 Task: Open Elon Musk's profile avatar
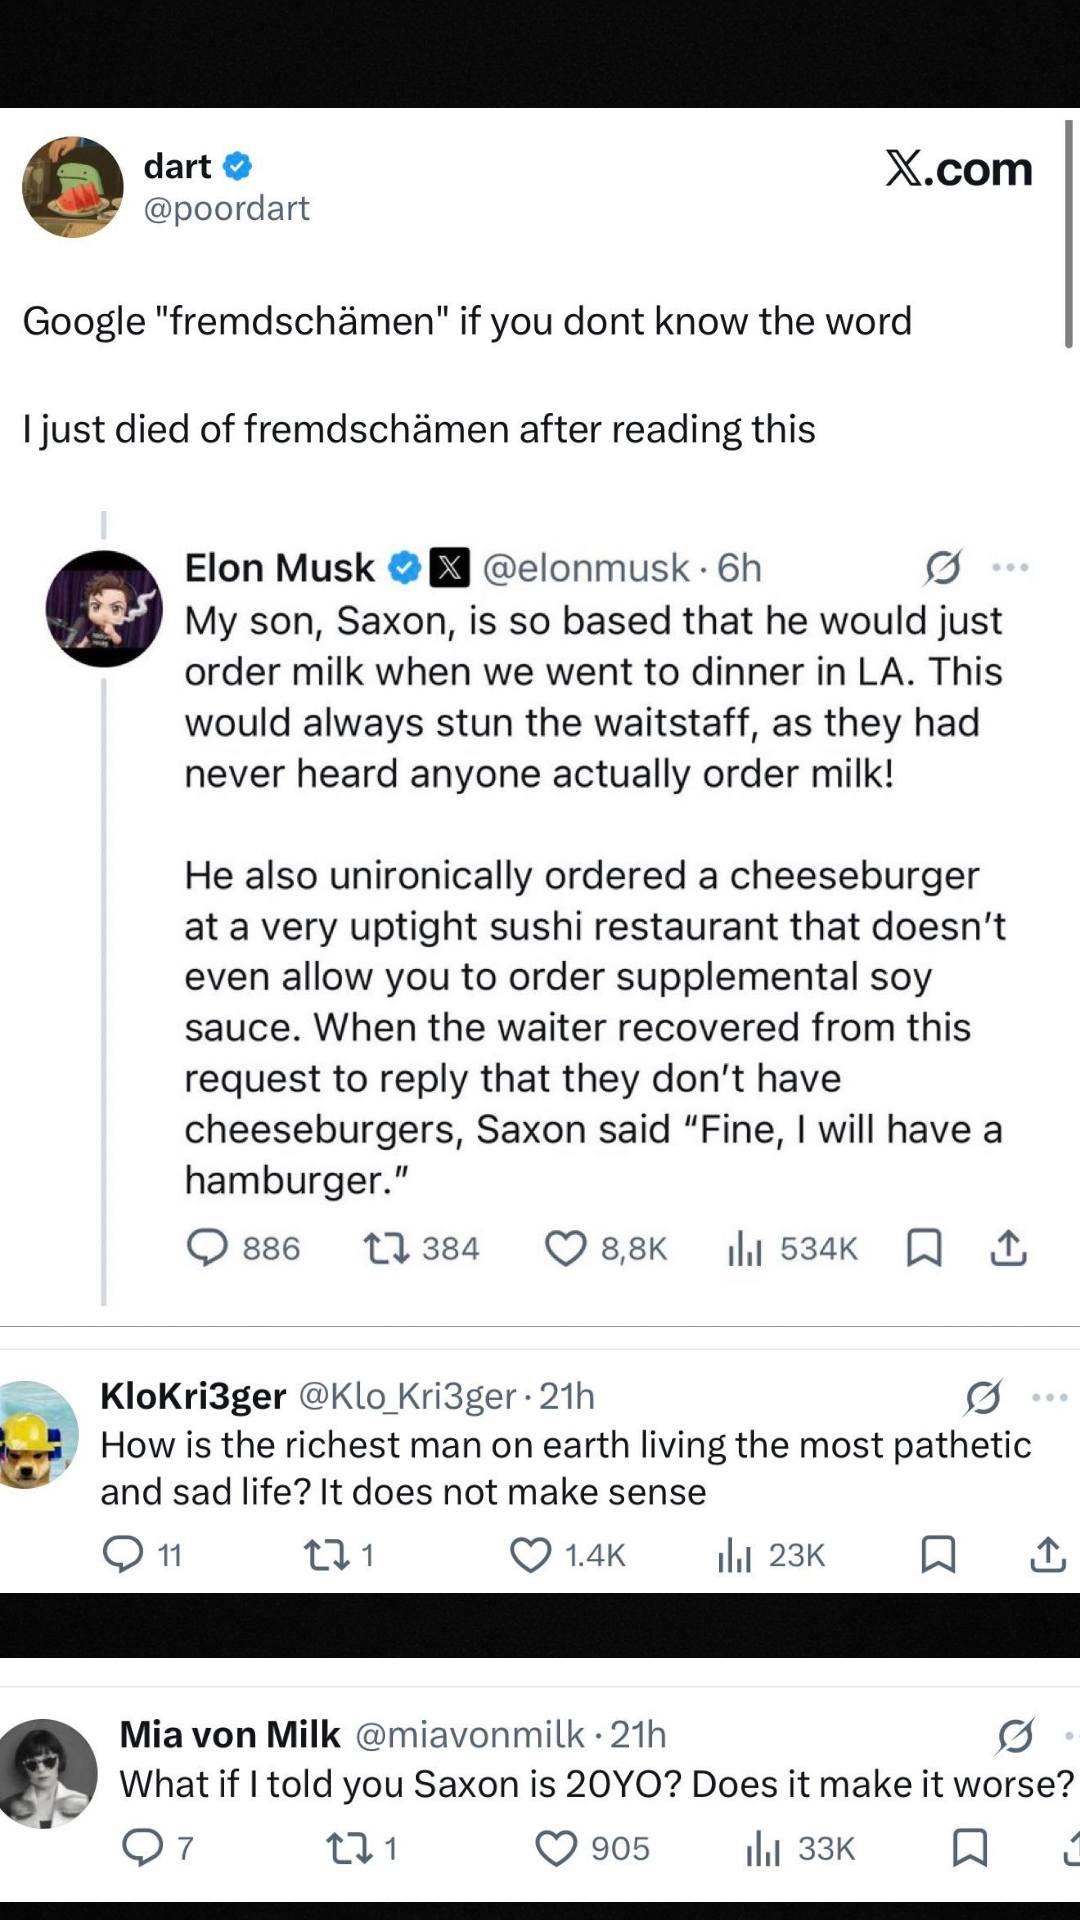[x=104, y=608]
